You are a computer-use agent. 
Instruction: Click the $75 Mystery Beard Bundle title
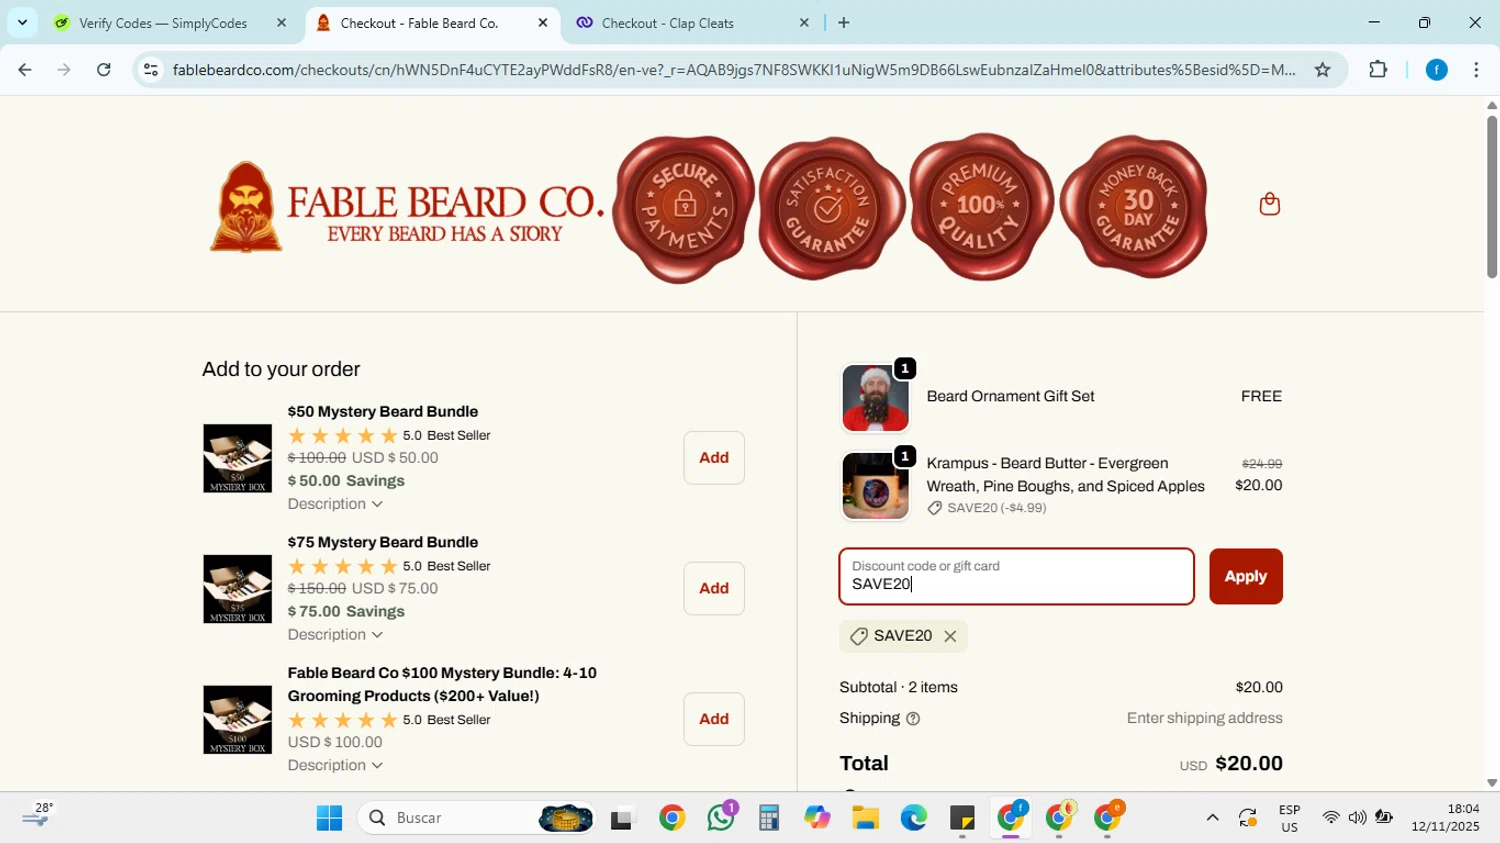pyautogui.click(x=382, y=542)
